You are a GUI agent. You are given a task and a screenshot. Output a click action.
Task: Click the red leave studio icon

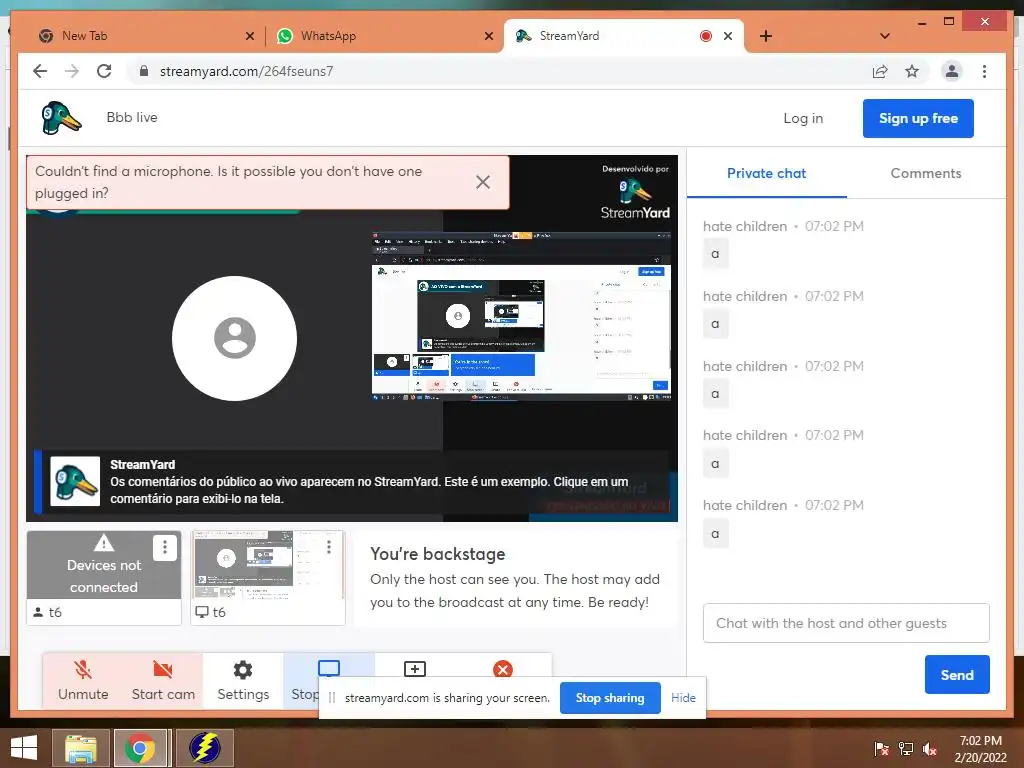[503, 669]
